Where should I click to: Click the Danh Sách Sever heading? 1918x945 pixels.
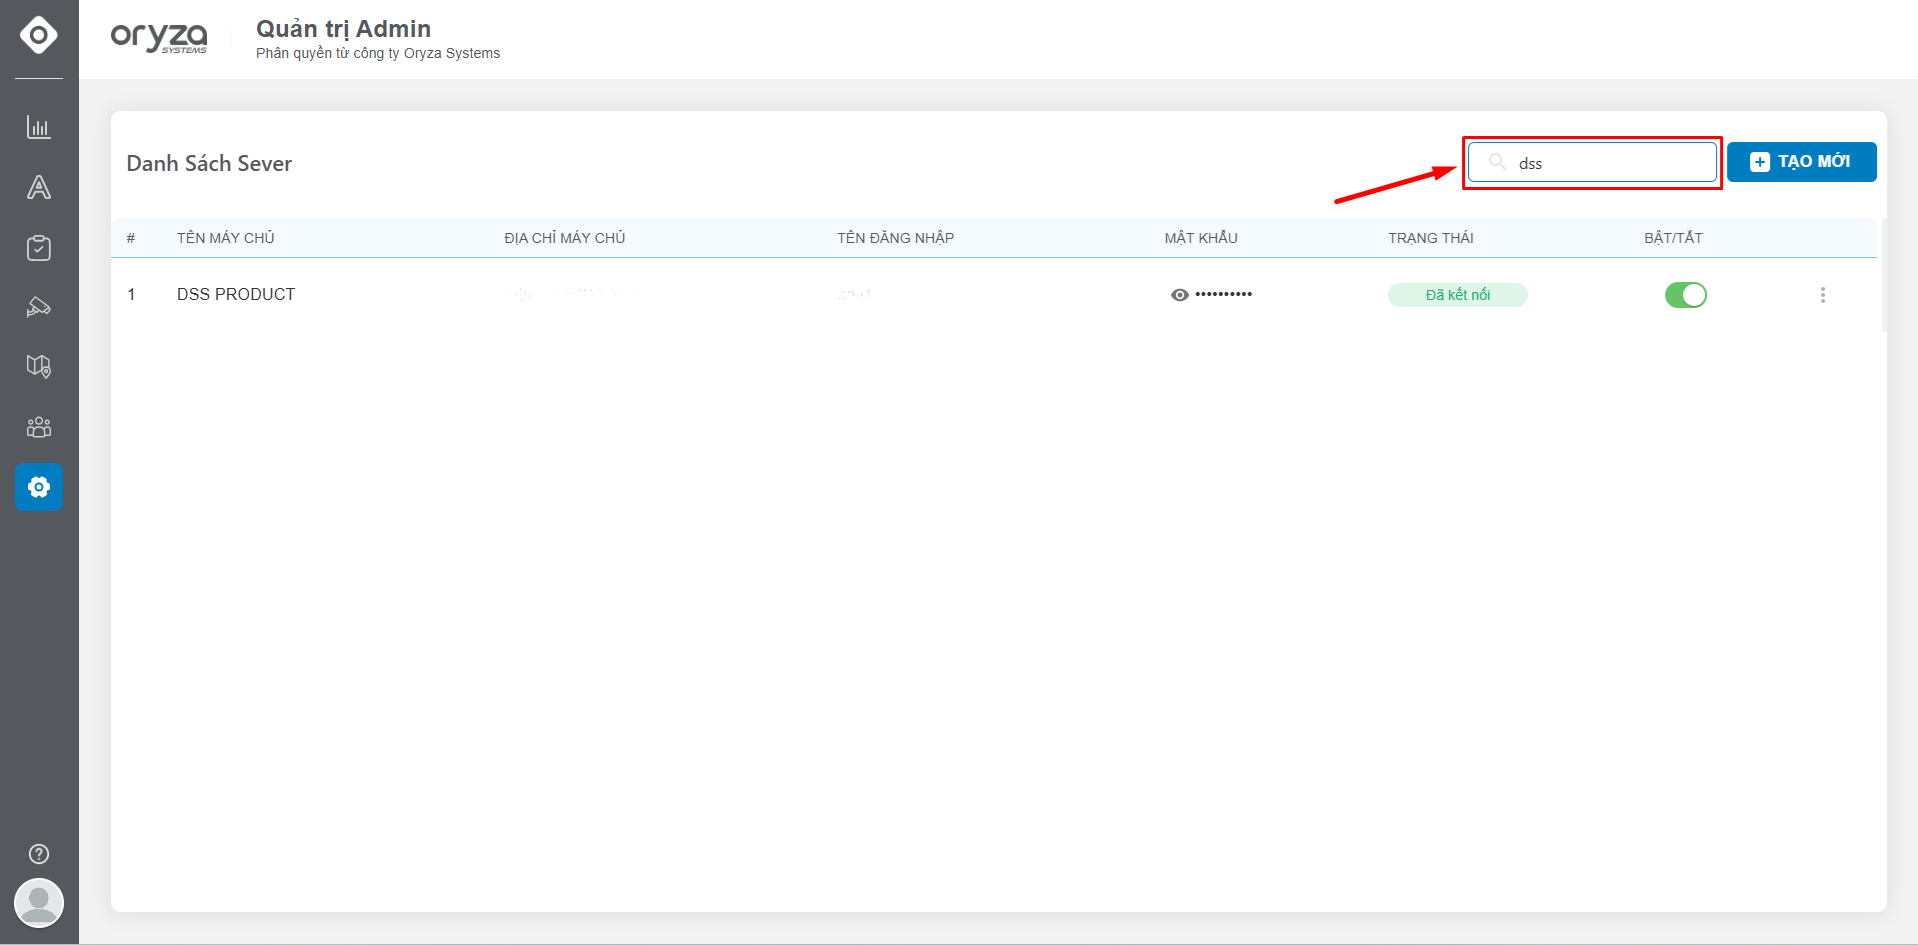click(x=209, y=163)
